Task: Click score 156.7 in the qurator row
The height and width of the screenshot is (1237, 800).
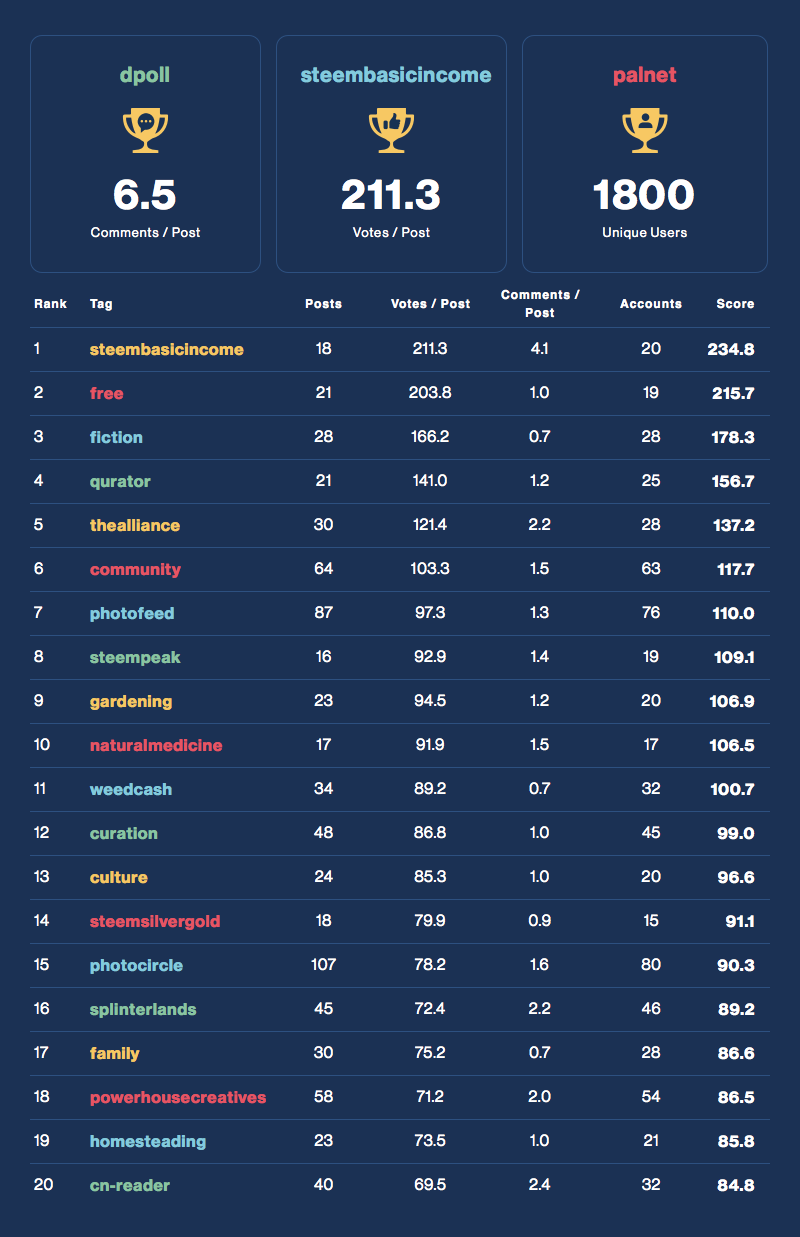Action: 732,481
